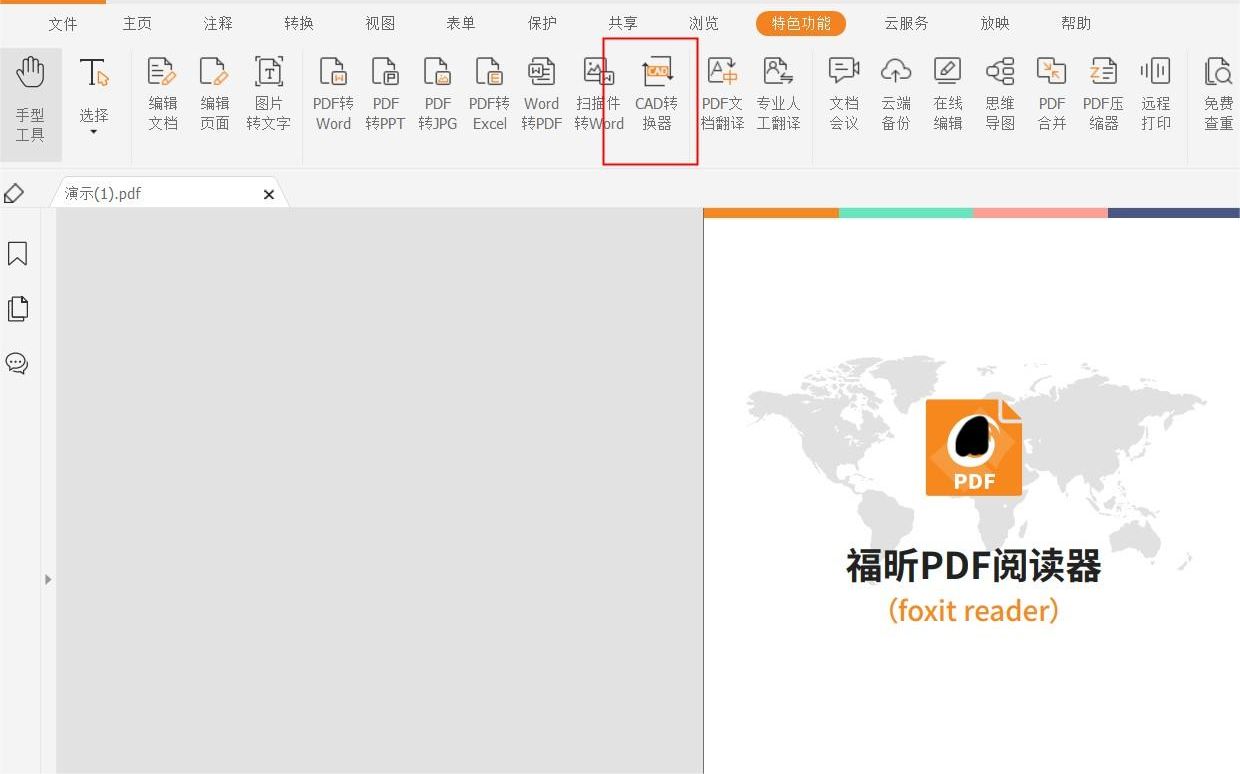Open the Word转PDF converter
Image resolution: width=1240 pixels, height=774 pixels.
[x=541, y=95]
